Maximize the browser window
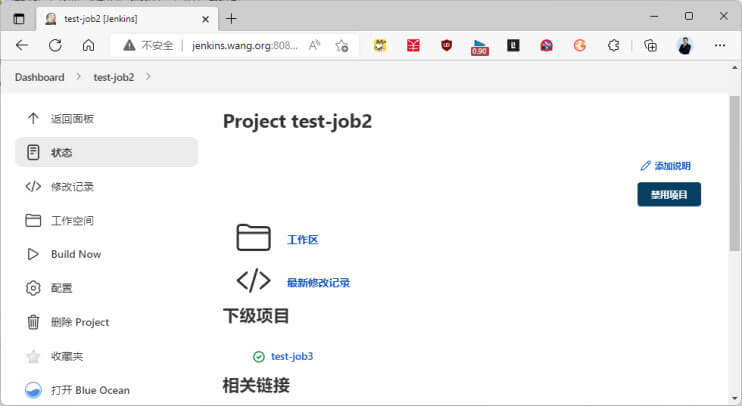Viewport: 742px width, 406px height. [689, 17]
